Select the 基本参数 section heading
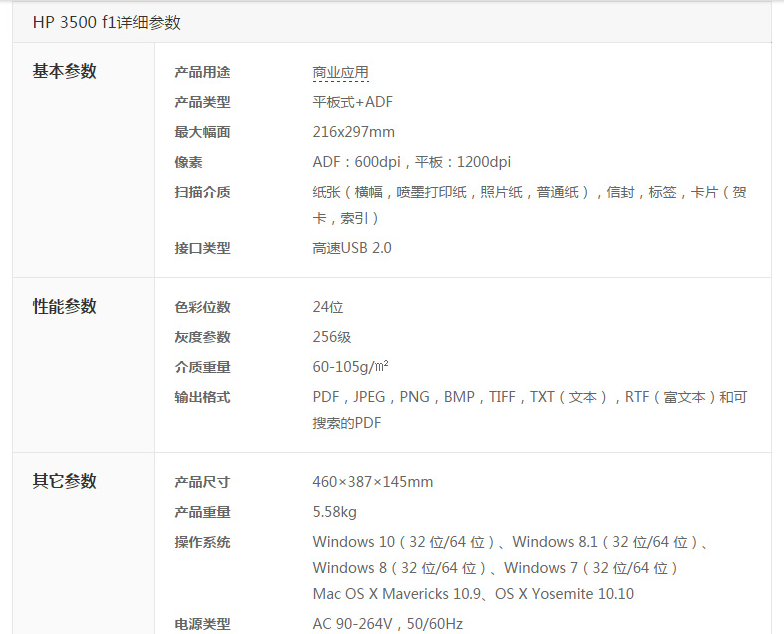This screenshot has width=784, height=634. coord(64,71)
